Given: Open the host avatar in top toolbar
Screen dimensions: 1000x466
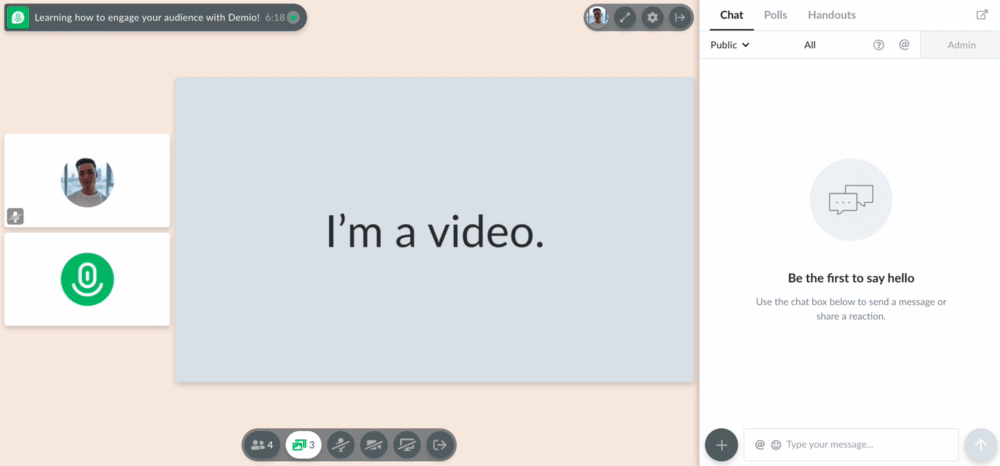Looking at the screenshot, I should click(x=597, y=17).
